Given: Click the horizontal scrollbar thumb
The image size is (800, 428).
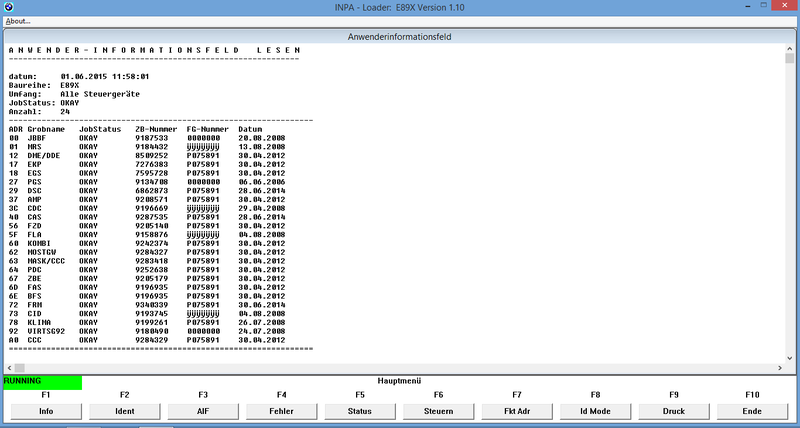Looking at the screenshot, I should [19, 368].
